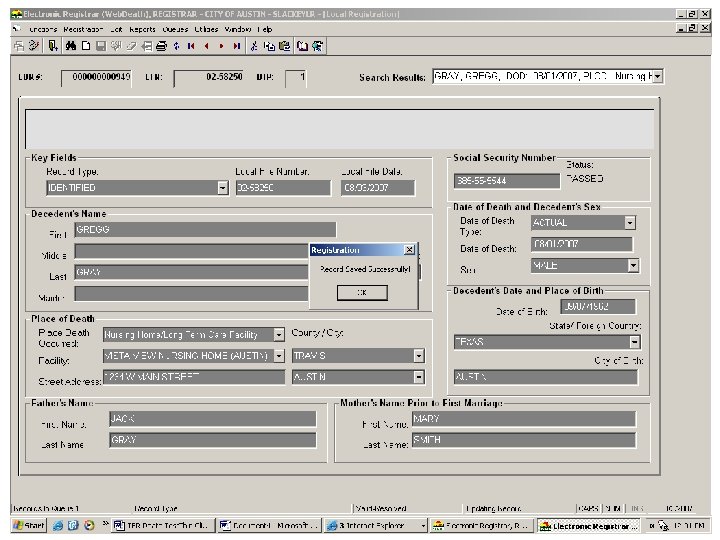
Task: Expand the County dropdown showing TRAVIS
Action: tap(418, 356)
